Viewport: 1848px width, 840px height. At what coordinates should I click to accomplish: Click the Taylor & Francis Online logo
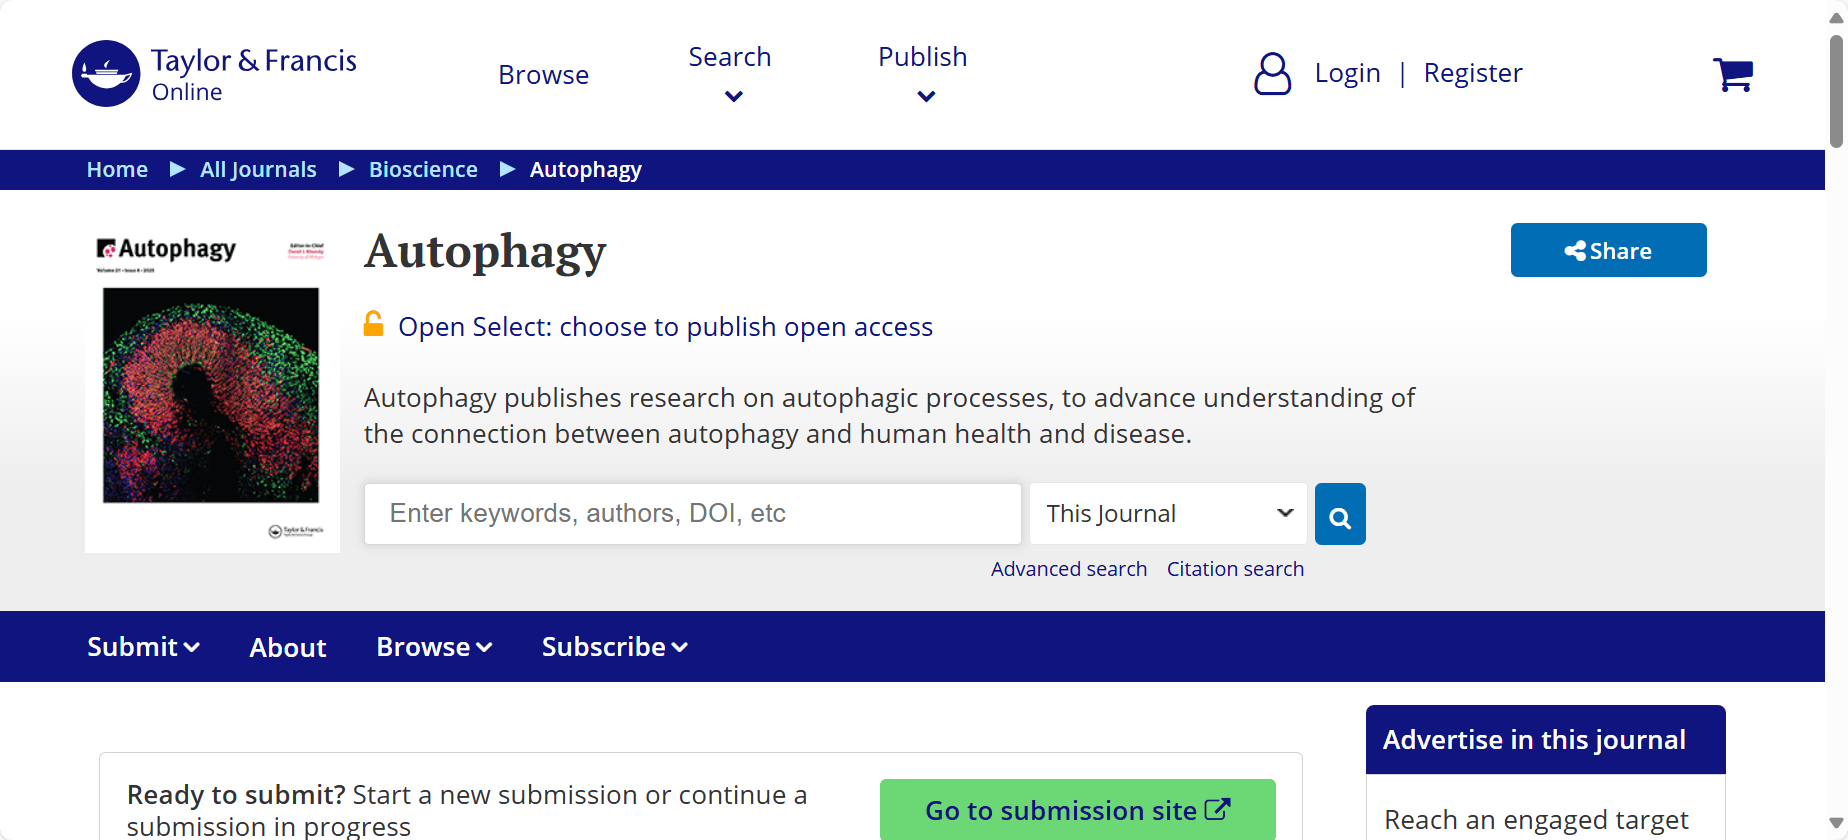click(x=214, y=73)
